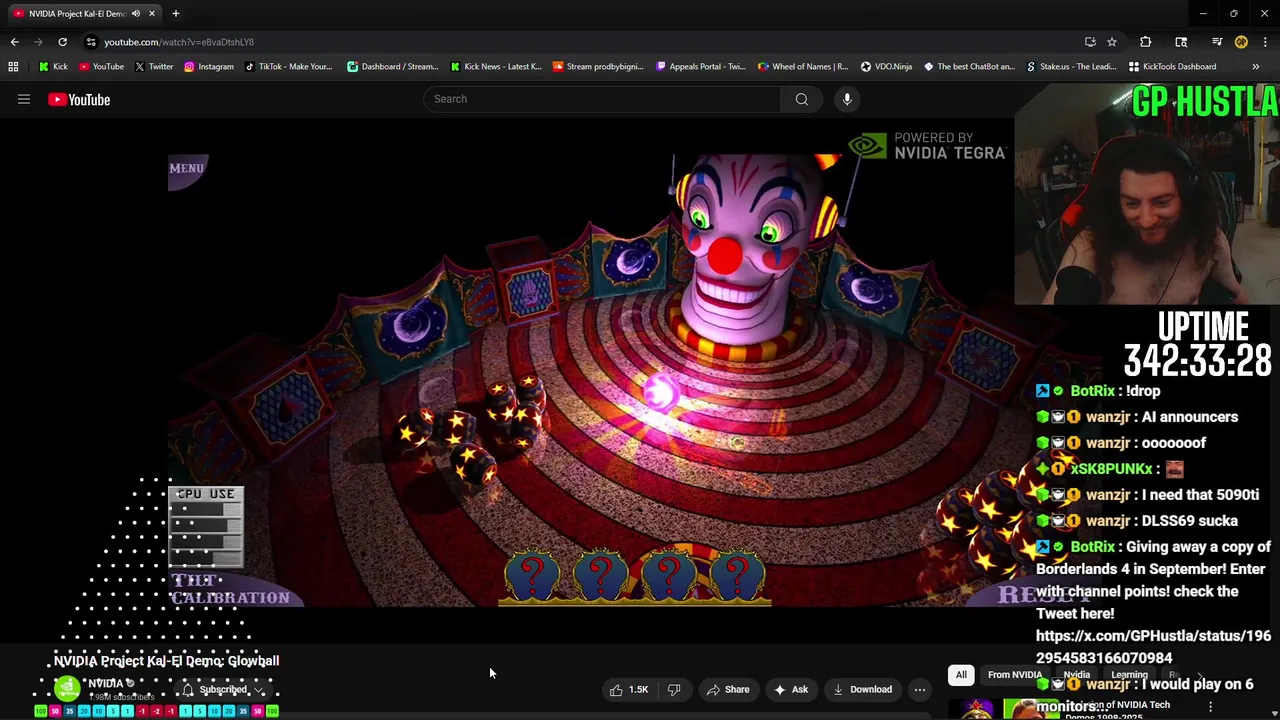The image size is (1280, 720).
Task: Click the Ask button
Action: click(790, 689)
